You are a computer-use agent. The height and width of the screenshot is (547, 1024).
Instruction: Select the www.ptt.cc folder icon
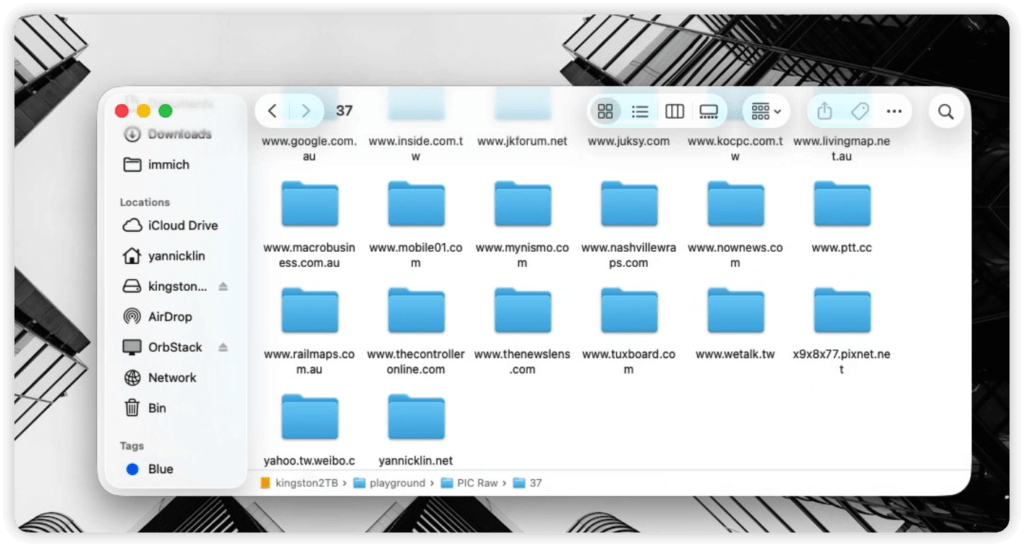coord(842,204)
